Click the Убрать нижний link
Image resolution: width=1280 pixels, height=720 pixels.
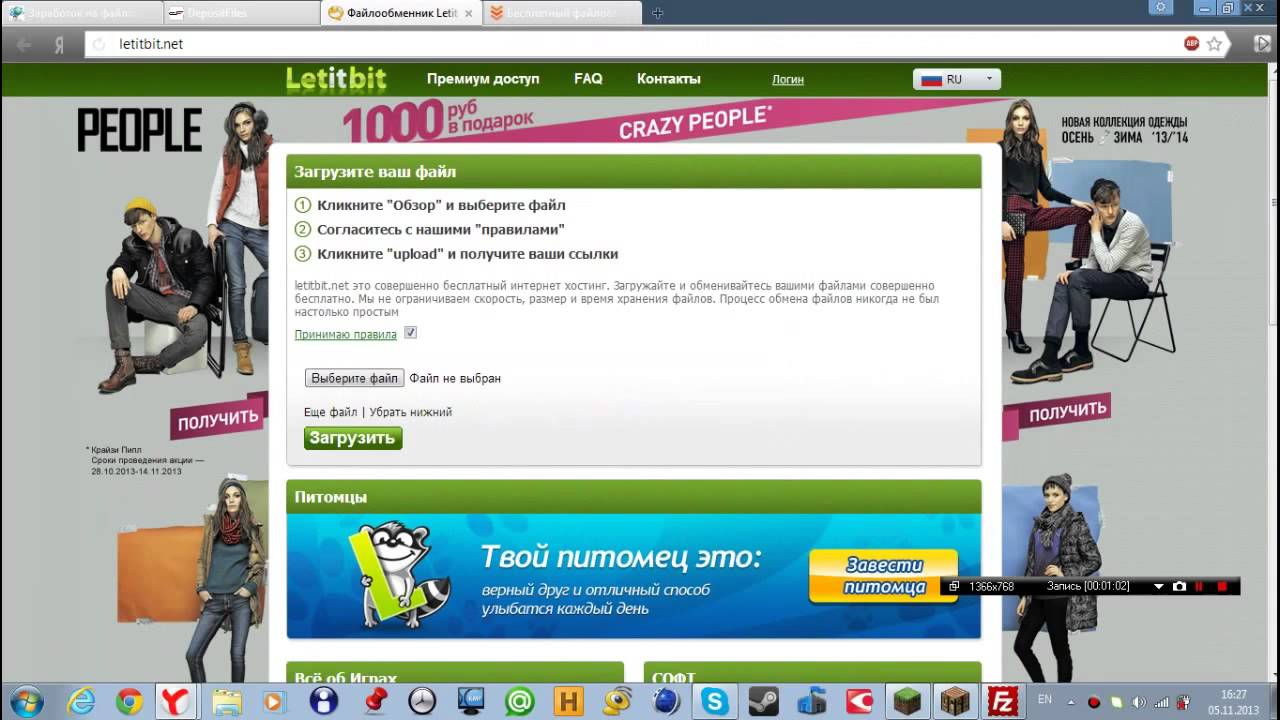[411, 412]
